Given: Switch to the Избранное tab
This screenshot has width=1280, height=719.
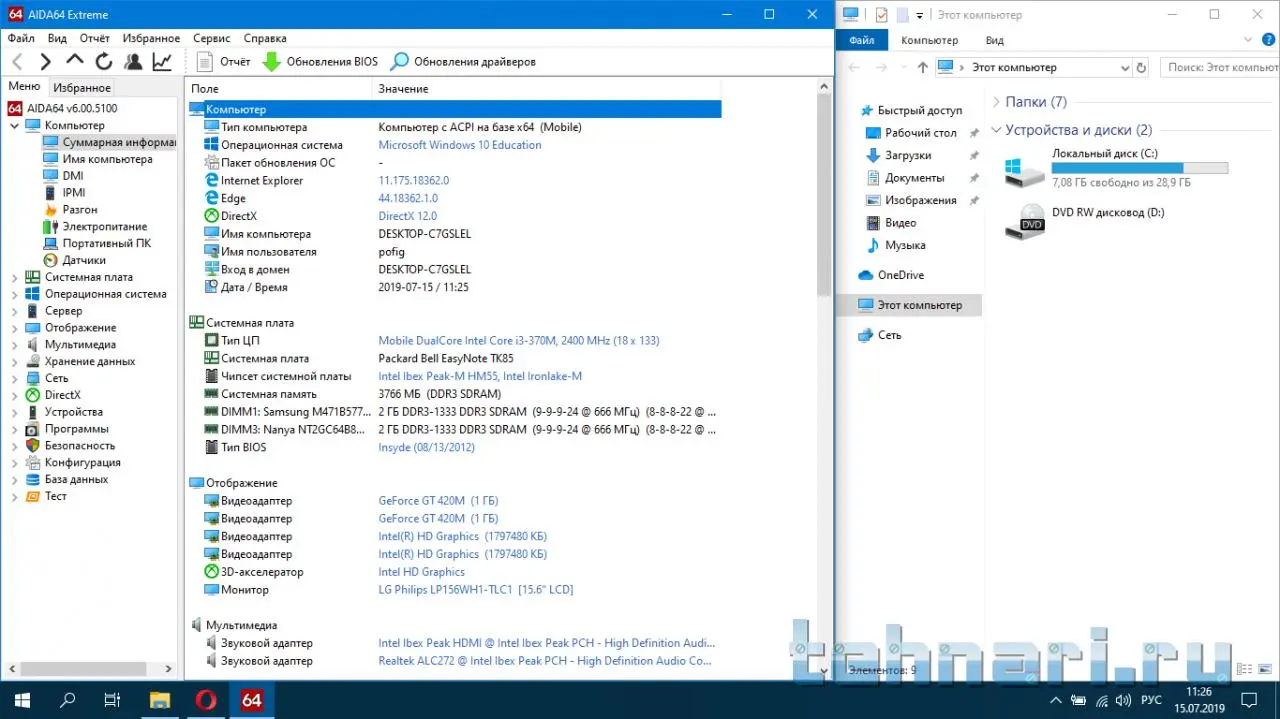Looking at the screenshot, I should [x=82, y=88].
